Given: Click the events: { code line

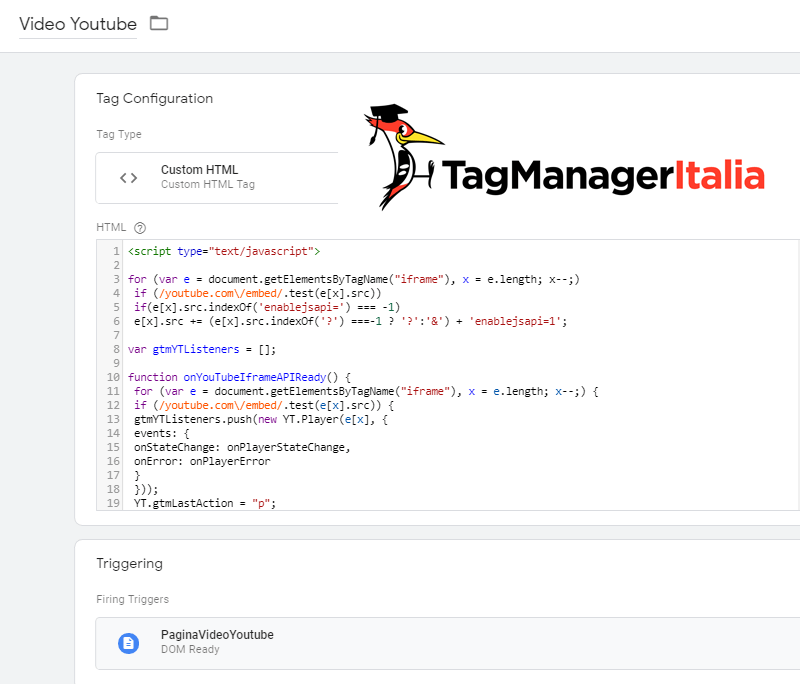Looking at the screenshot, I should pos(161,434).
